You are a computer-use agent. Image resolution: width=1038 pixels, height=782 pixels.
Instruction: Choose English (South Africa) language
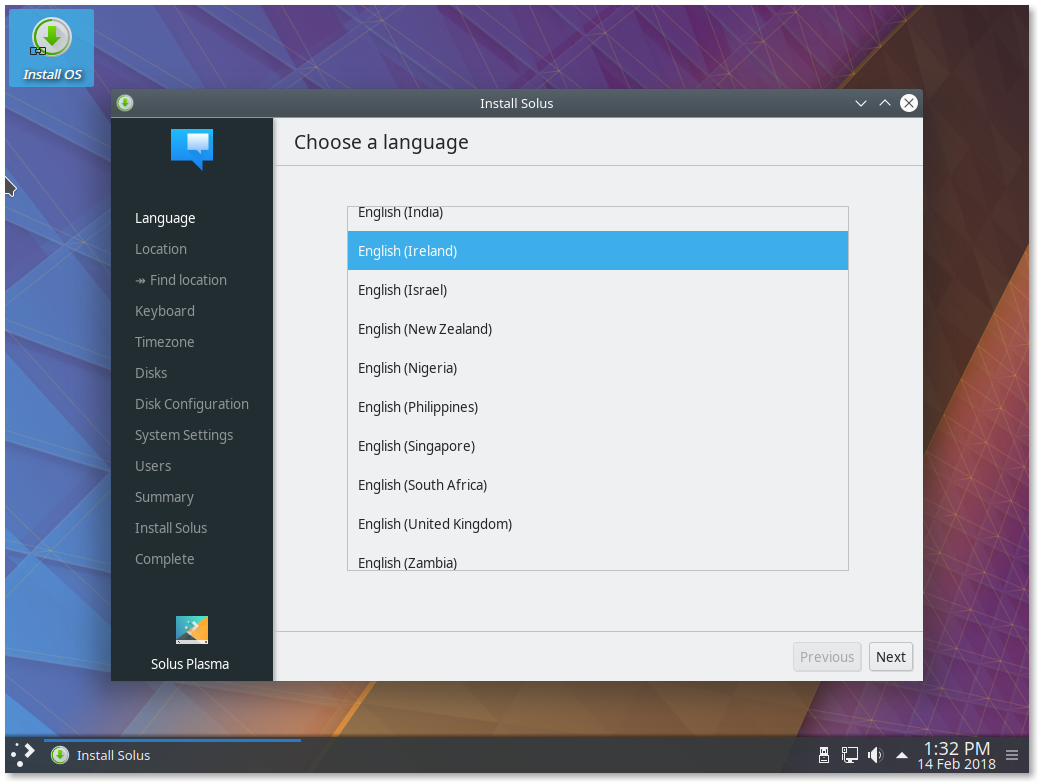tap(597, 485)
